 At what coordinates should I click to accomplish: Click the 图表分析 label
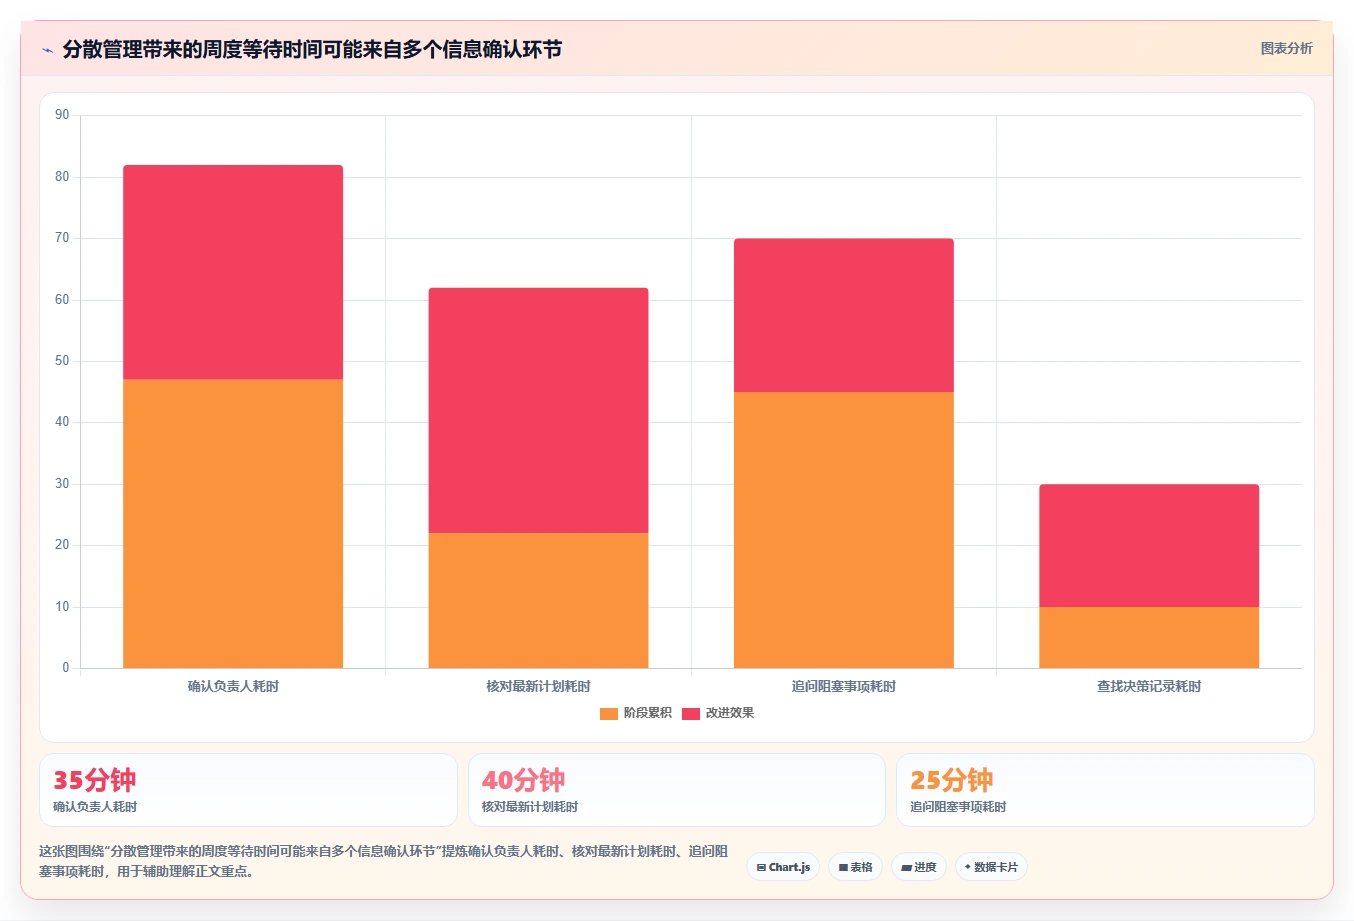(x=1286, y=48)
